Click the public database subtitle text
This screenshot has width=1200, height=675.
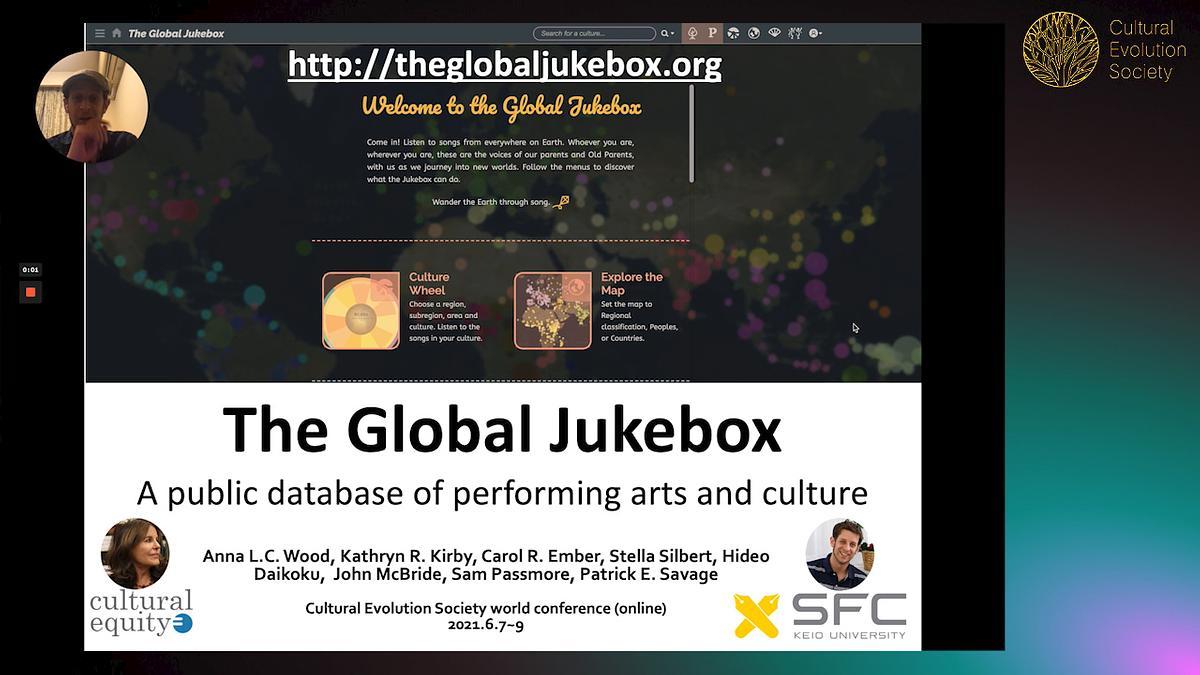(x=502, y=493)
